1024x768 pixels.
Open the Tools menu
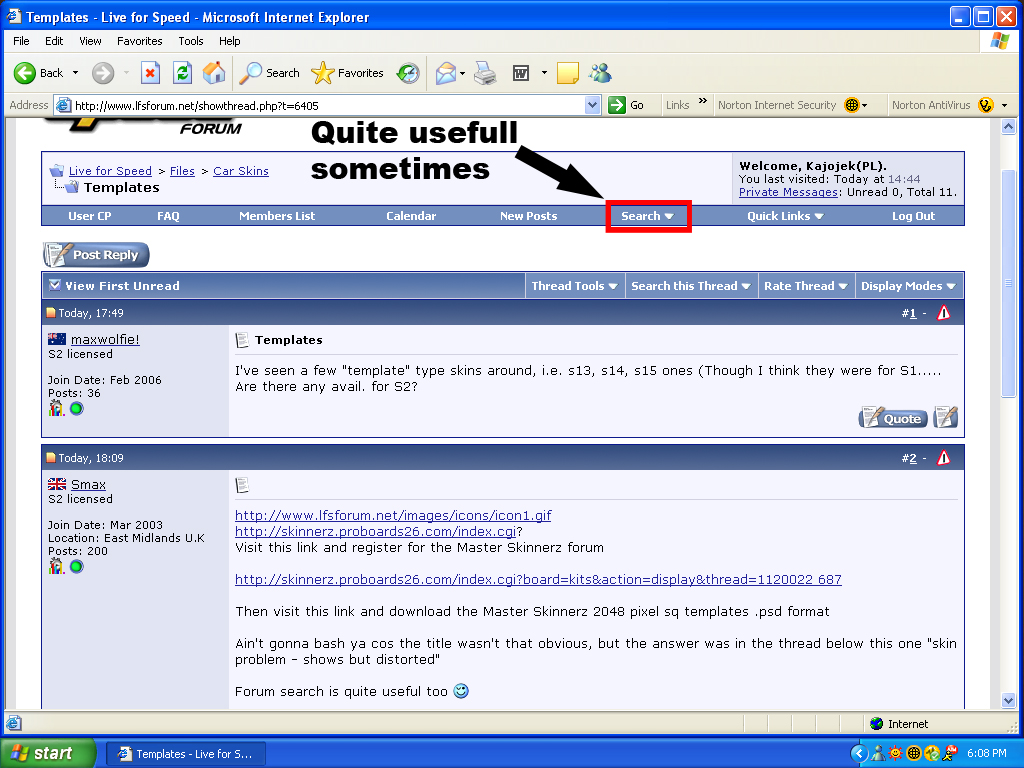(191, 41)
